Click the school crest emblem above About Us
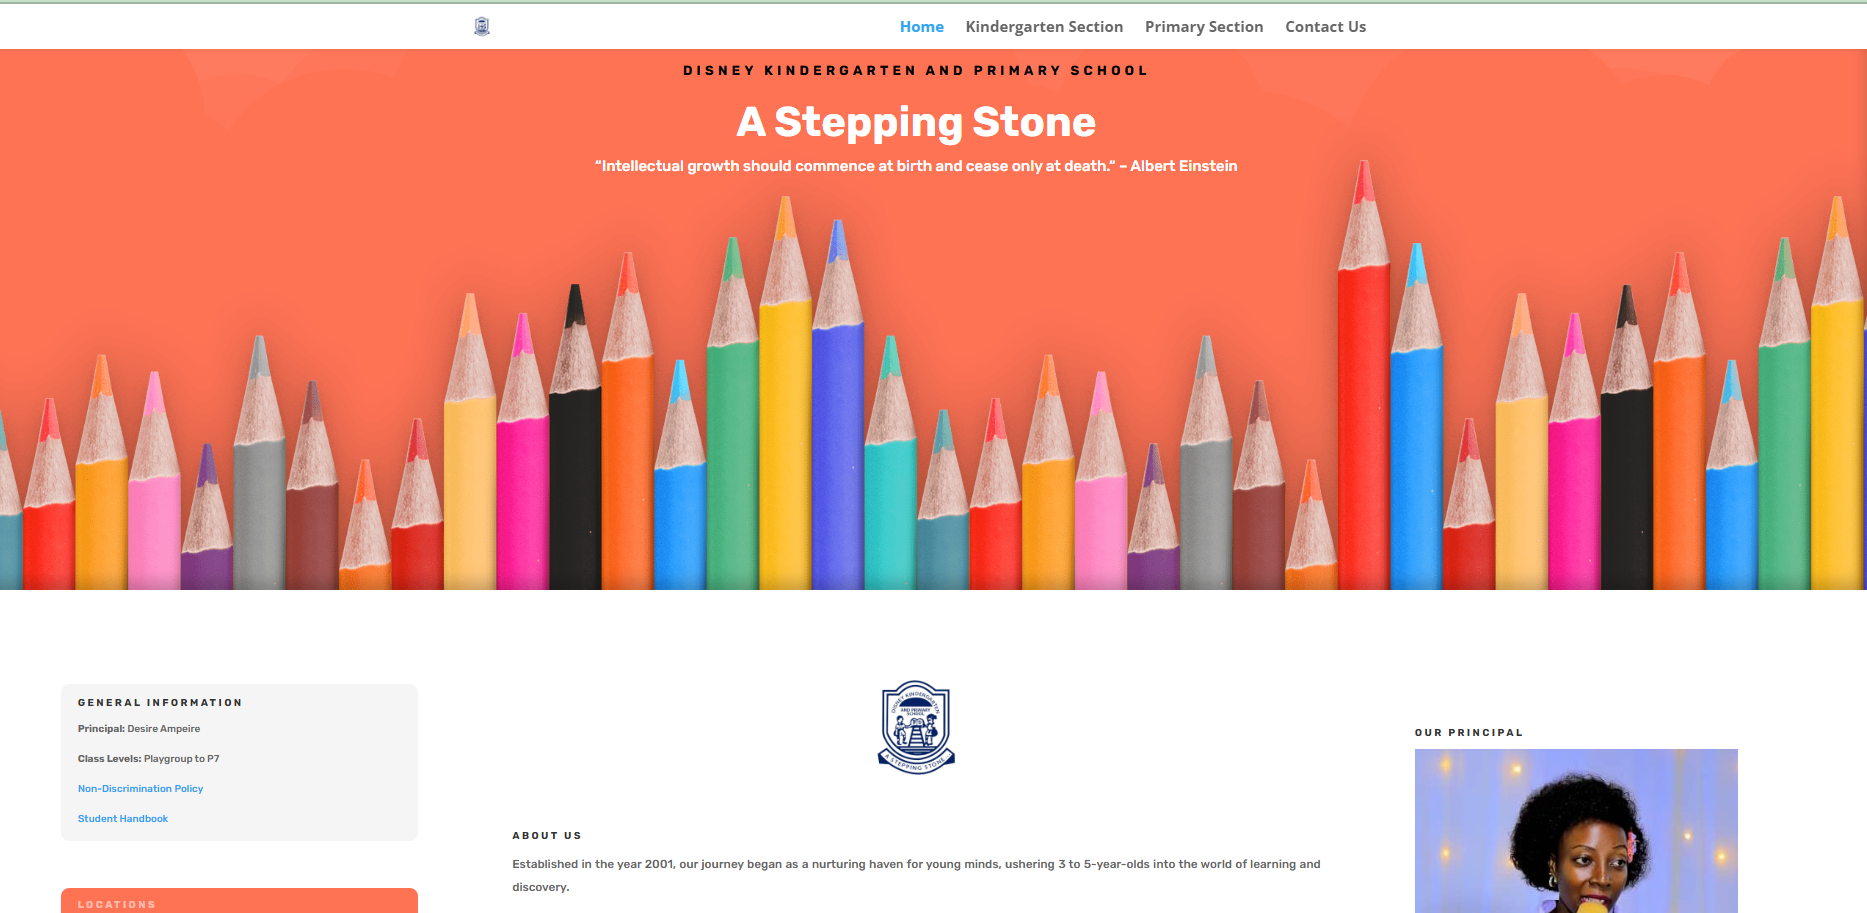Screen dimensions: 1867x913 pos(916,728)
